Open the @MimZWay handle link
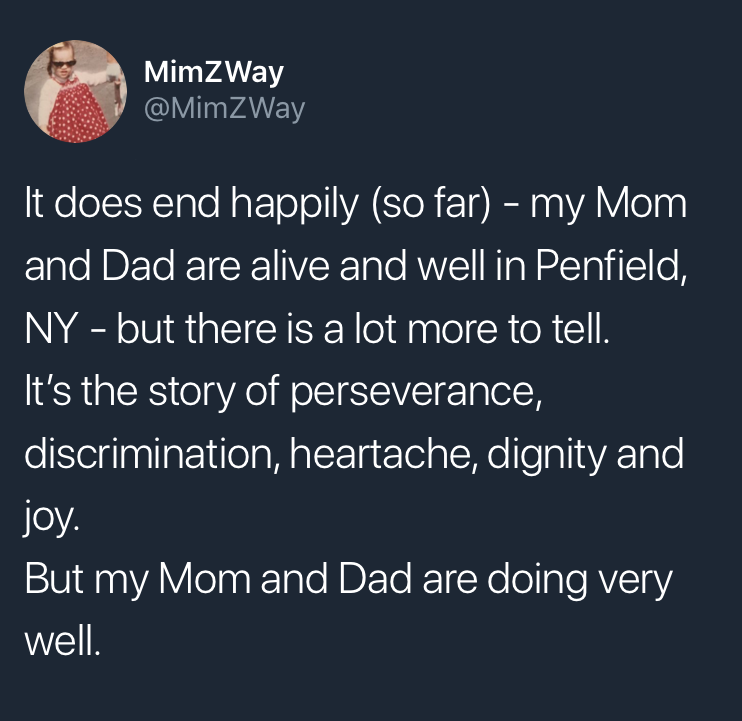 224,107
